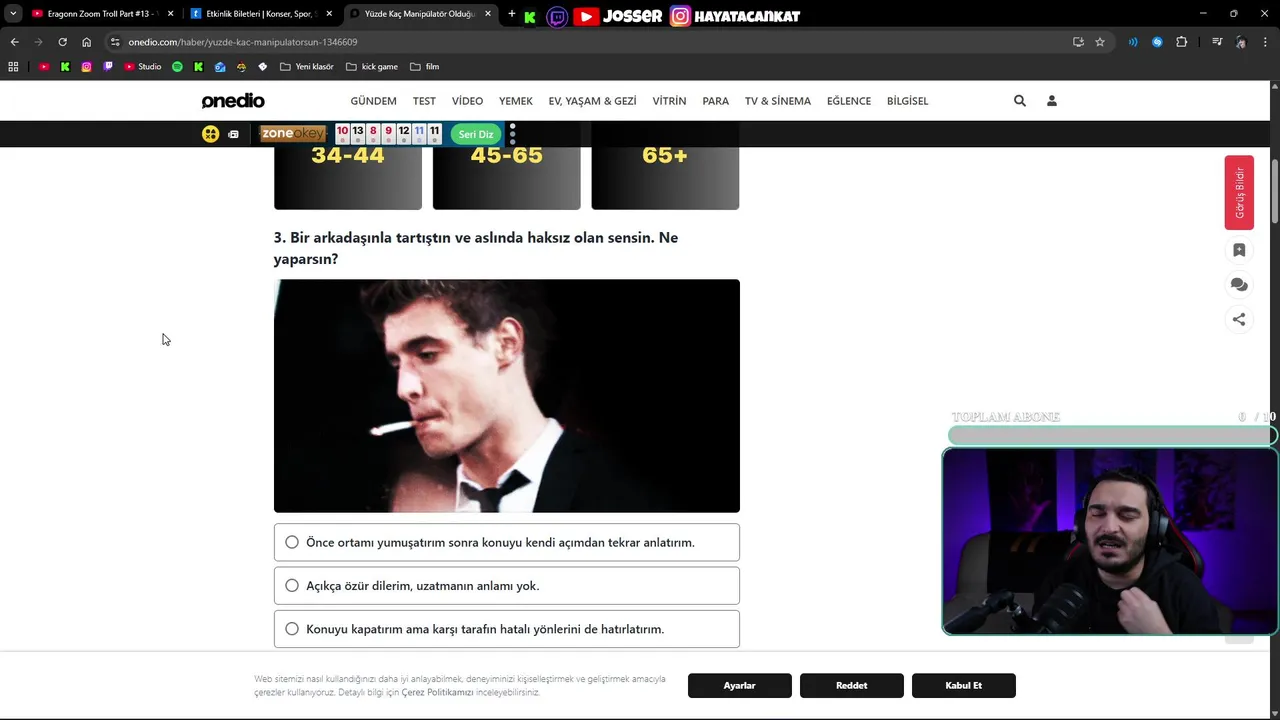Click the Seri Diz green button
The image size is (1280, 720).
tap(476, 134)
